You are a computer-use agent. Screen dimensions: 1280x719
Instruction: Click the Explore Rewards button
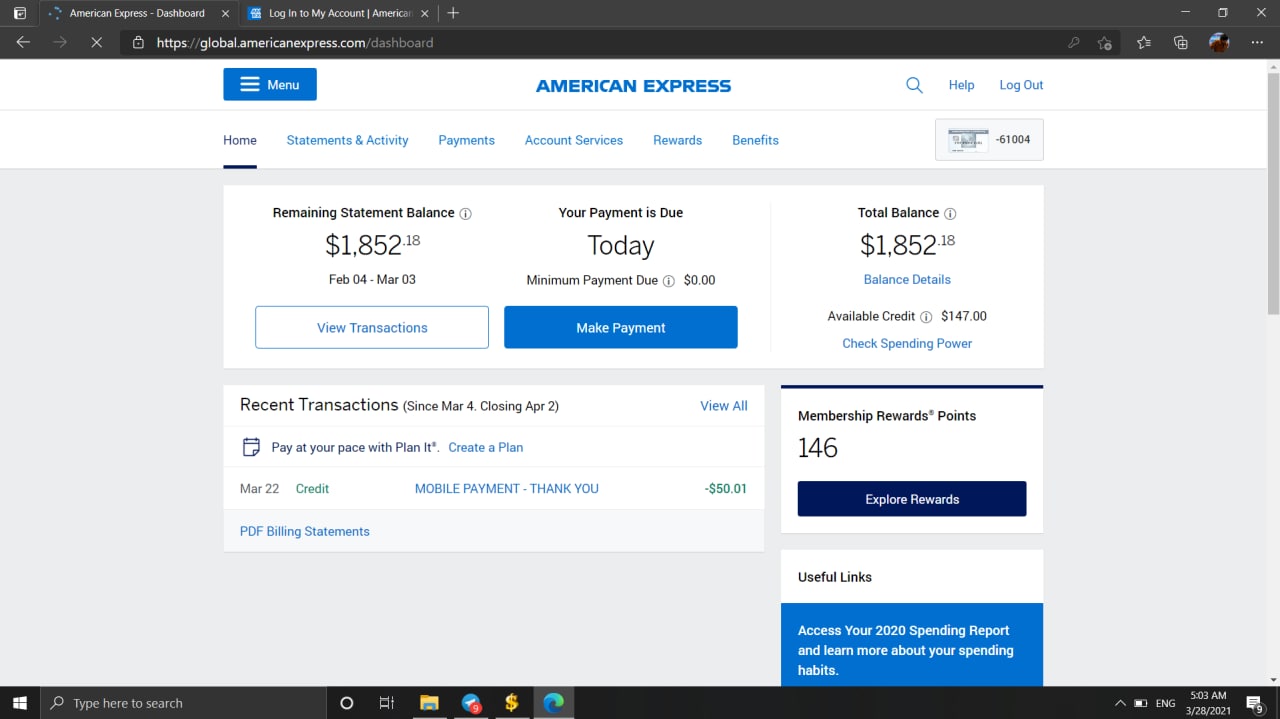tap(912, 499)
